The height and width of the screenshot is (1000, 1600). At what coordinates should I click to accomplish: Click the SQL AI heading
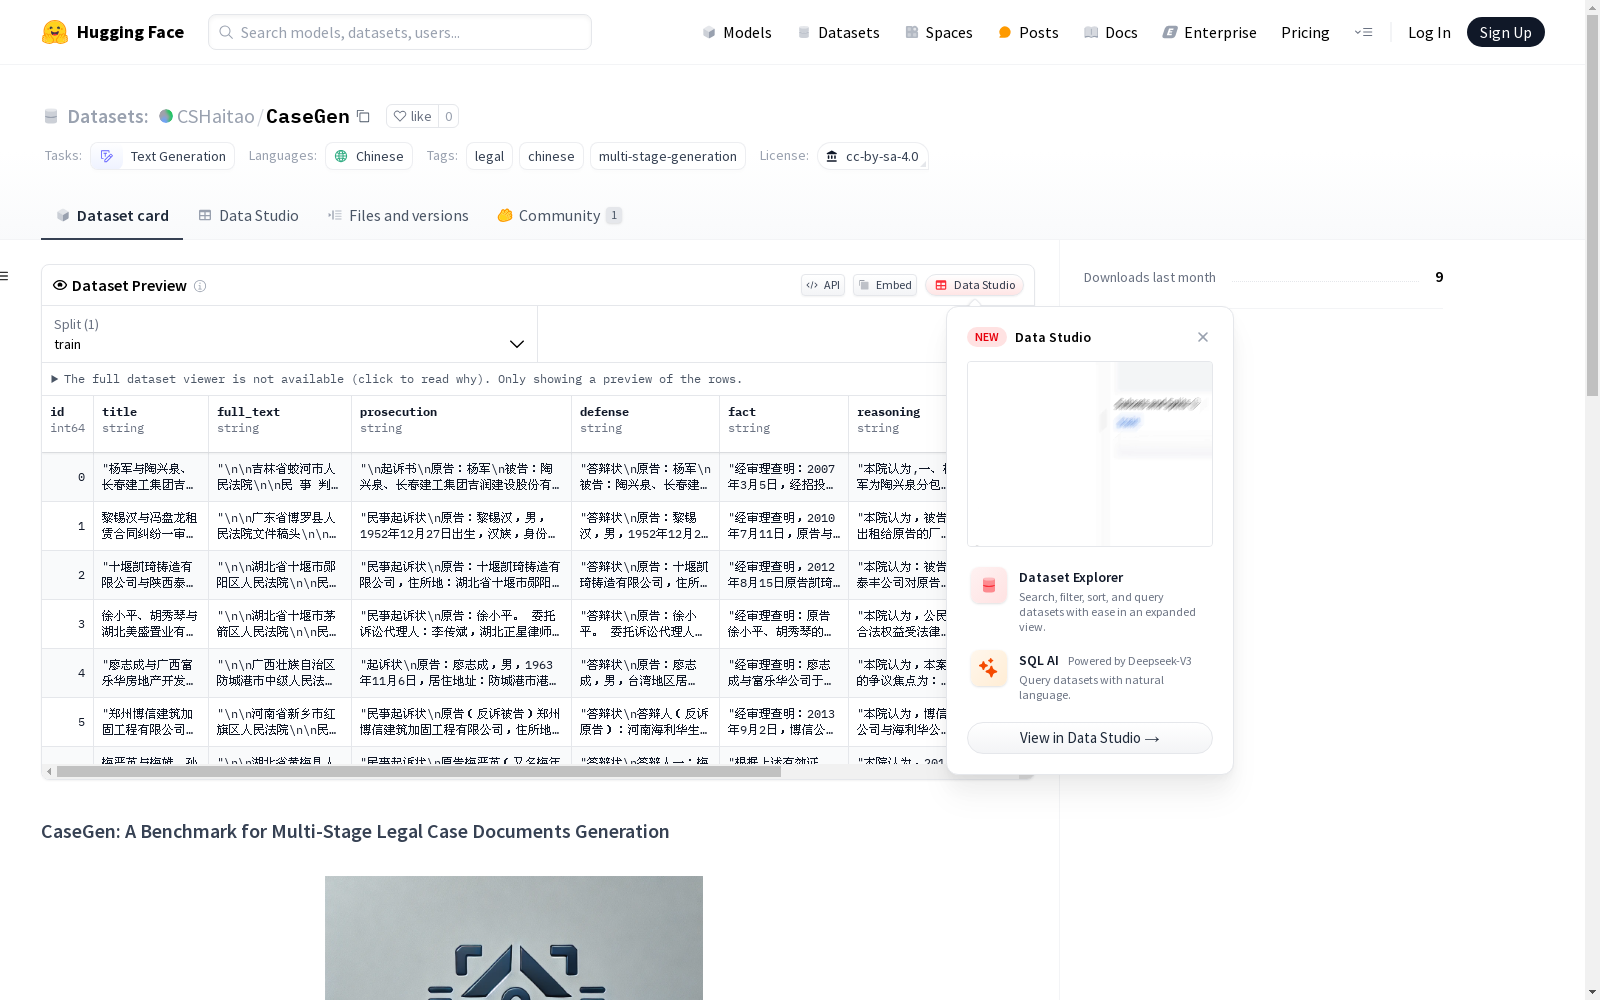[1039, 660]
